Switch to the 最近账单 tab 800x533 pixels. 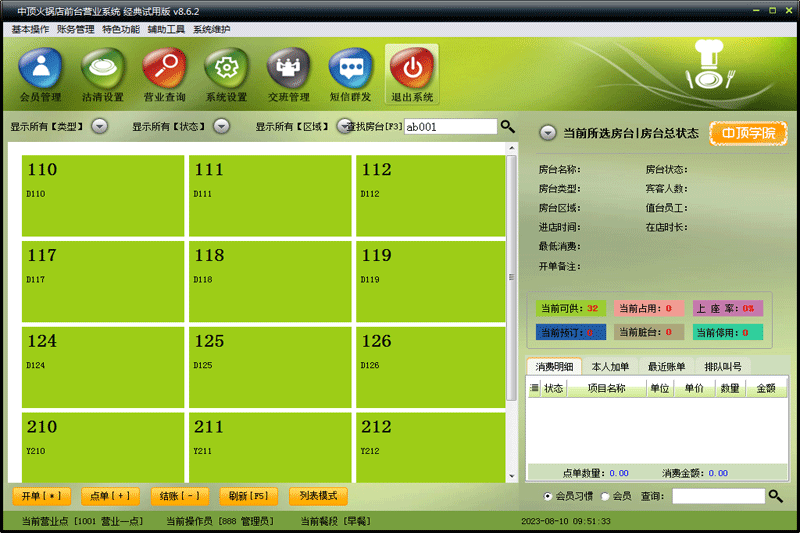666,367
